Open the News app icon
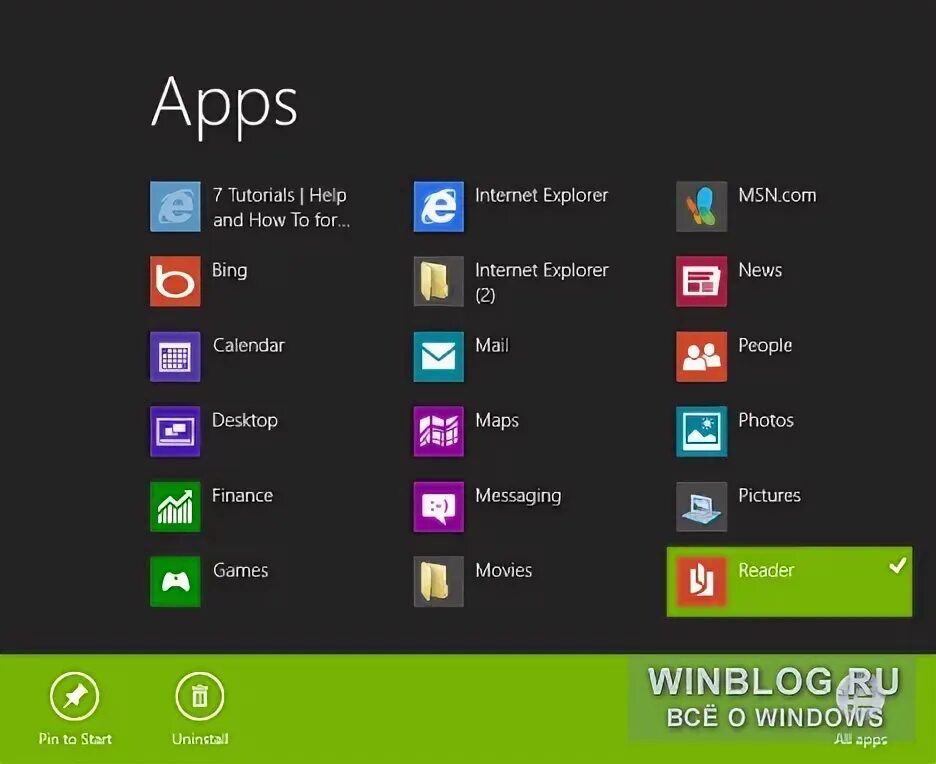The width and height of the screenshot is (936, 764). (x=701, y=281)
